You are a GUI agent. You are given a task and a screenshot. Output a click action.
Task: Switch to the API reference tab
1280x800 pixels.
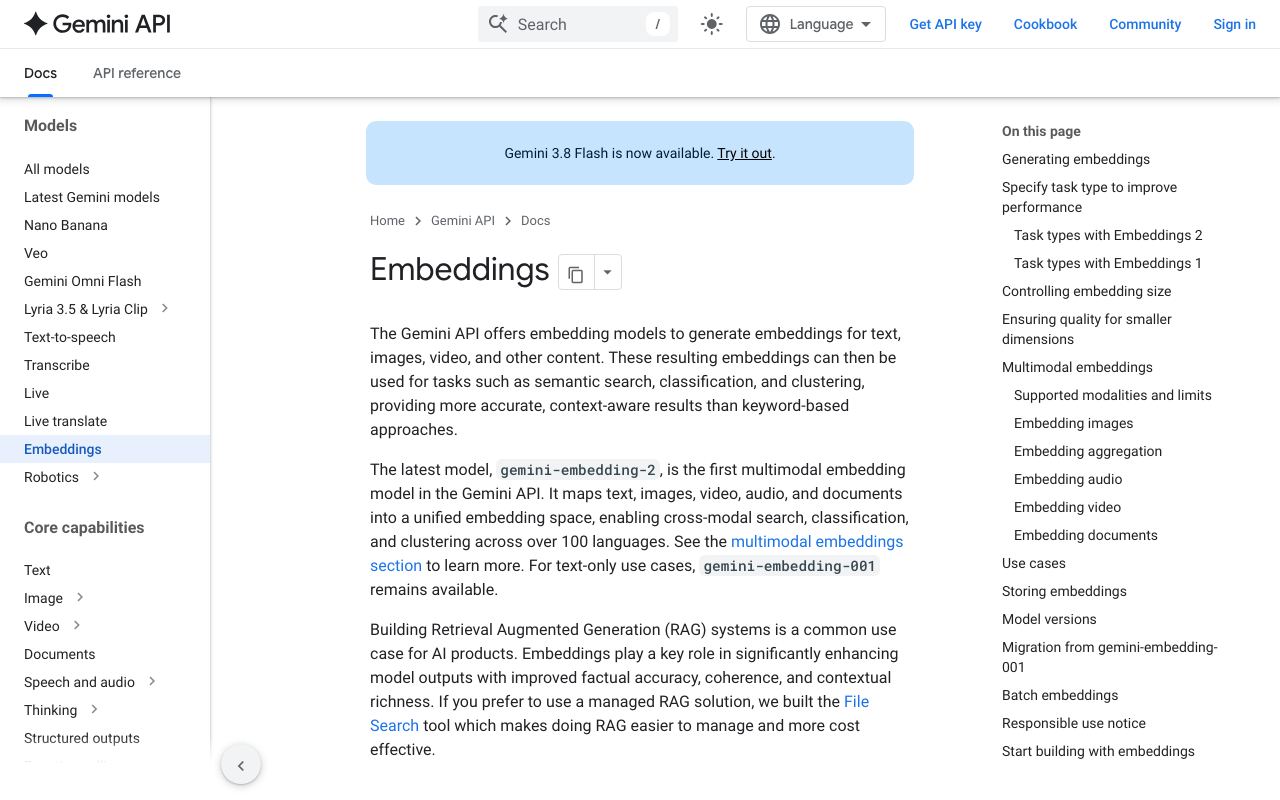point(137,73)
